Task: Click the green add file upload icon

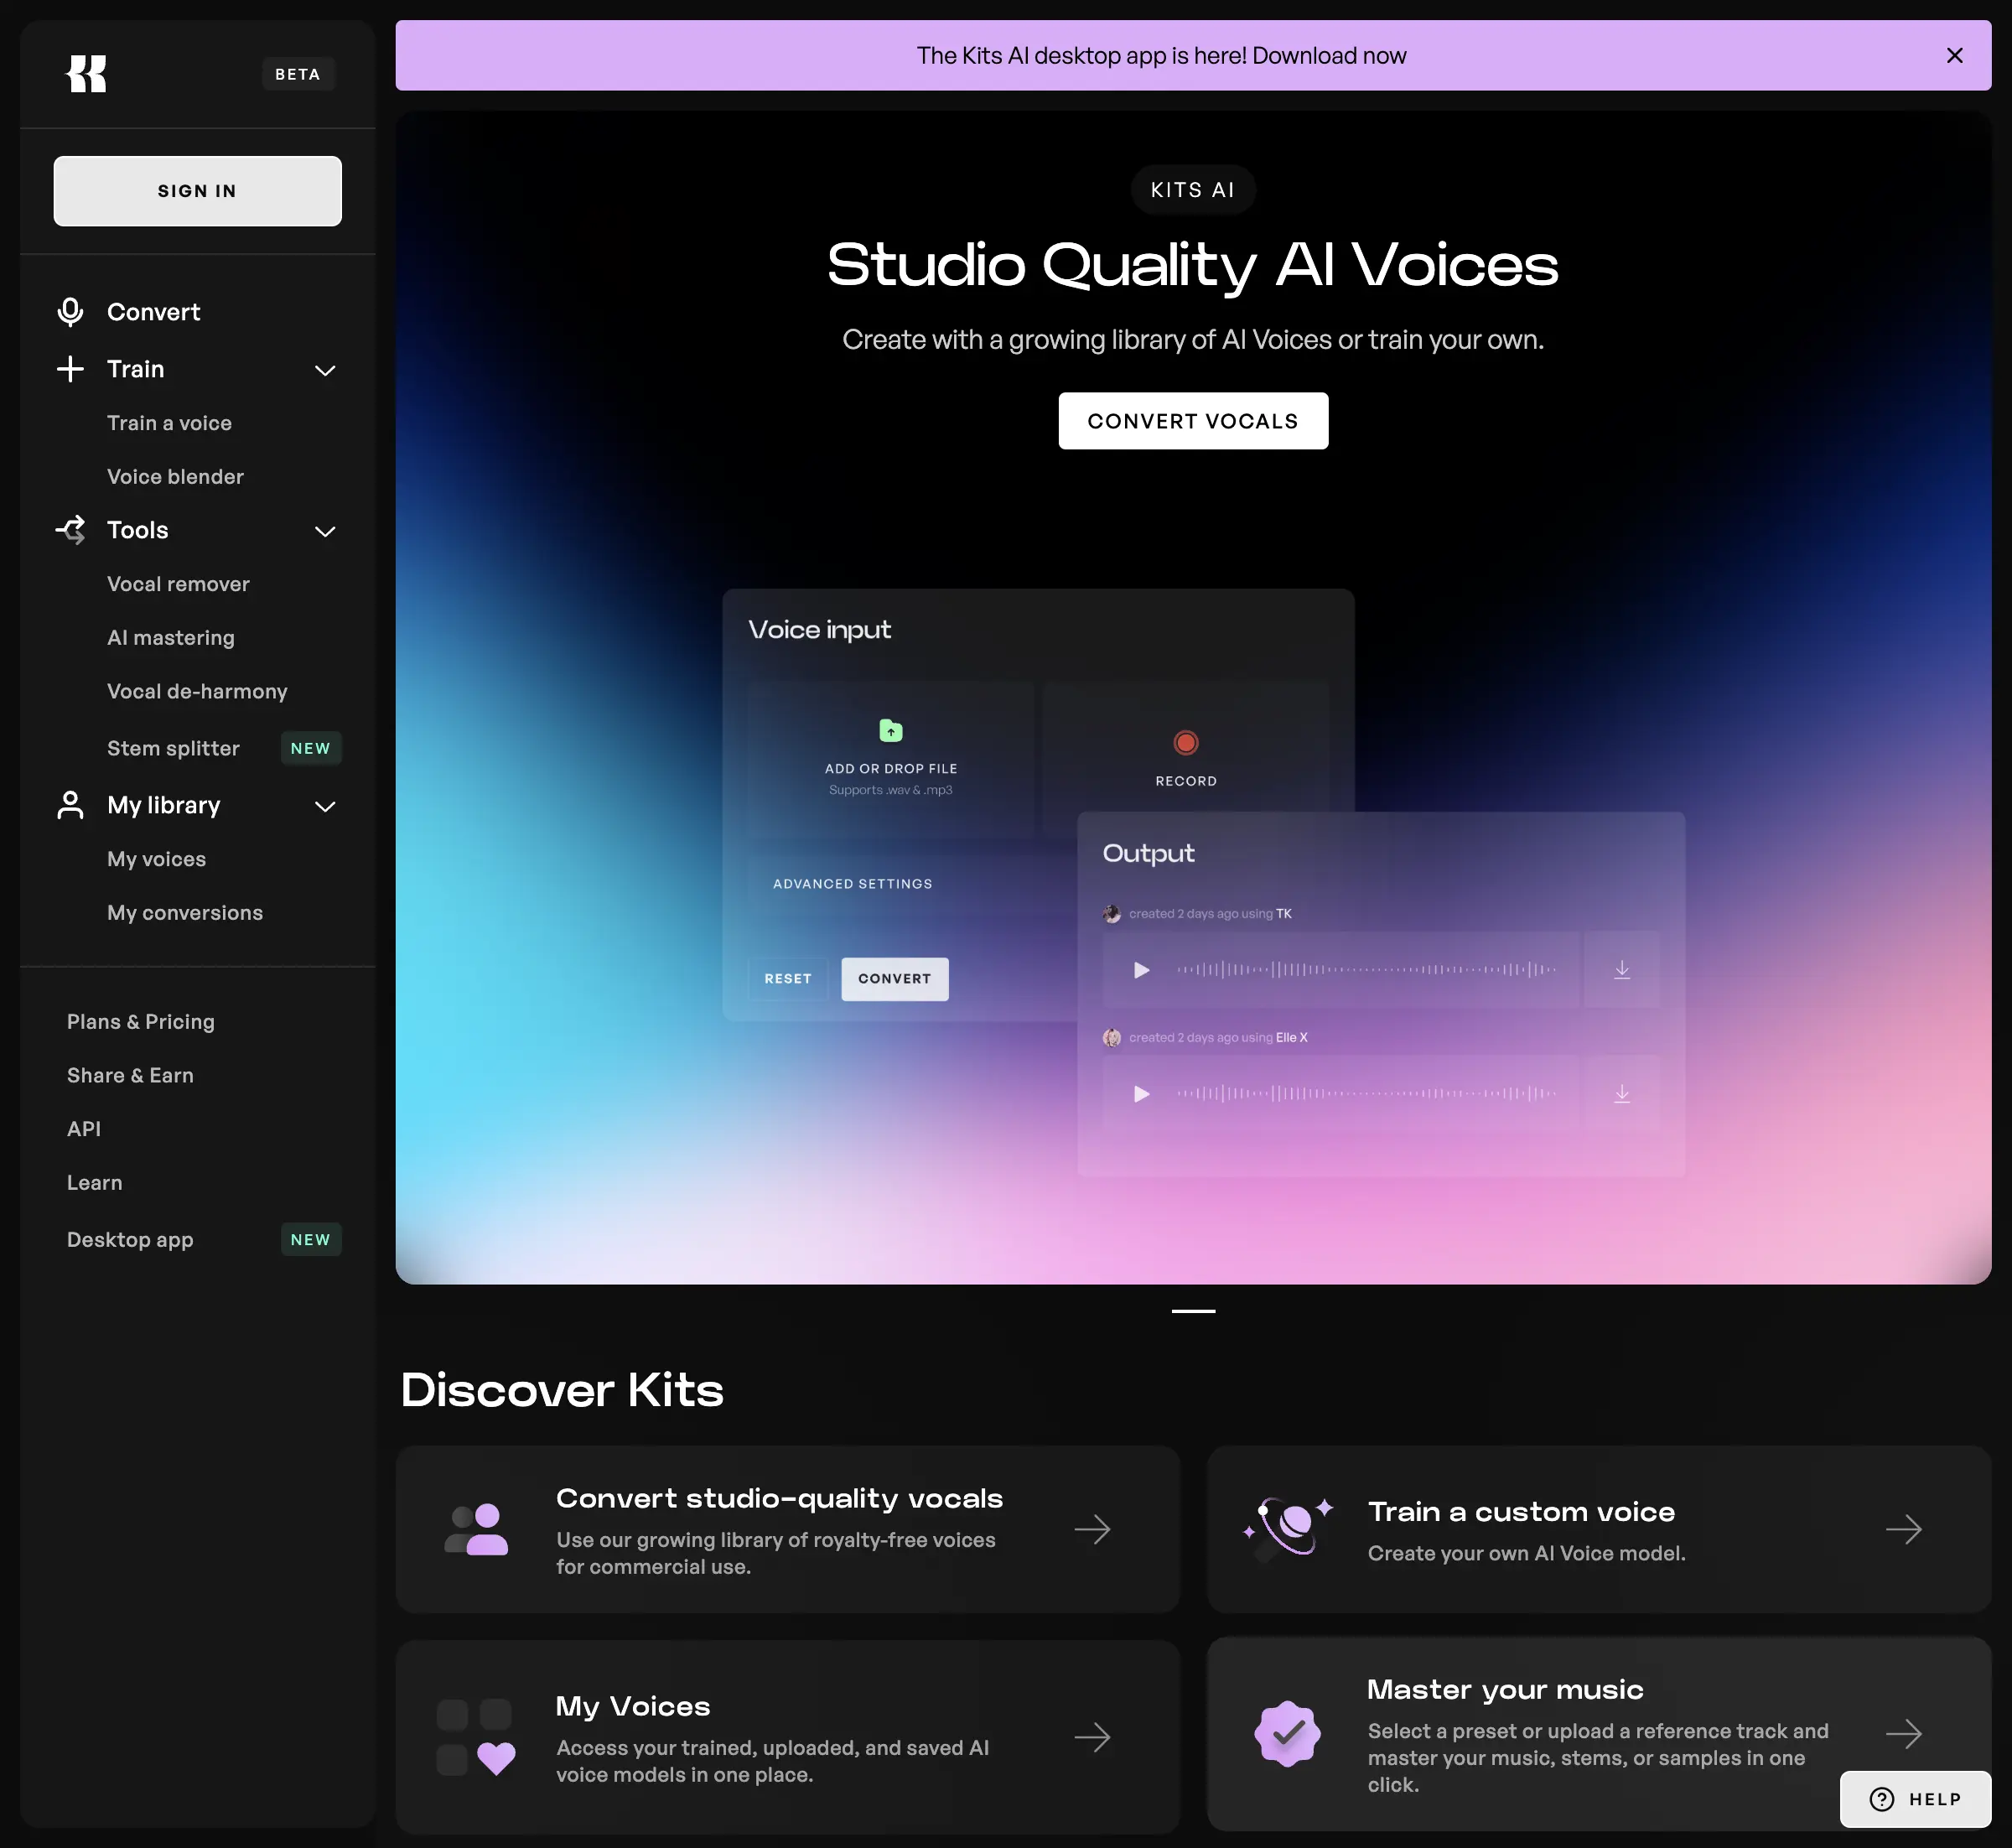Action: 890,731
